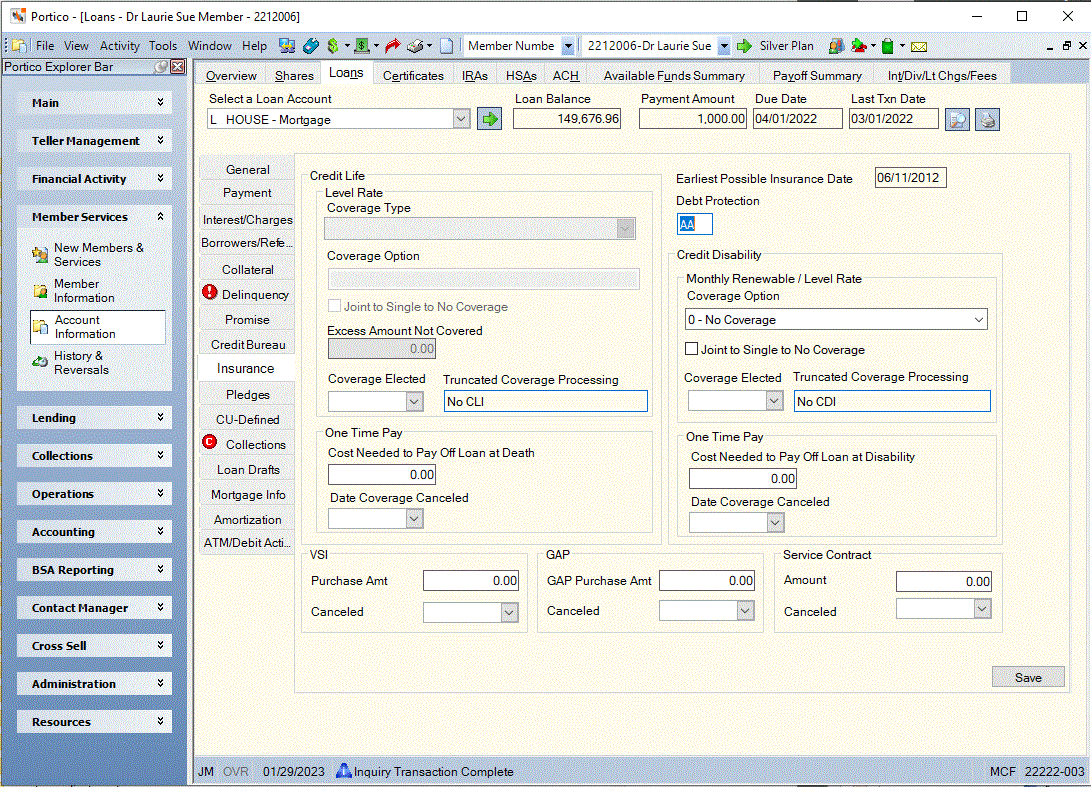Open the magnifier icon beside Last Txn Date
This screenshot has height=787, width=1091.
[957, 120]
